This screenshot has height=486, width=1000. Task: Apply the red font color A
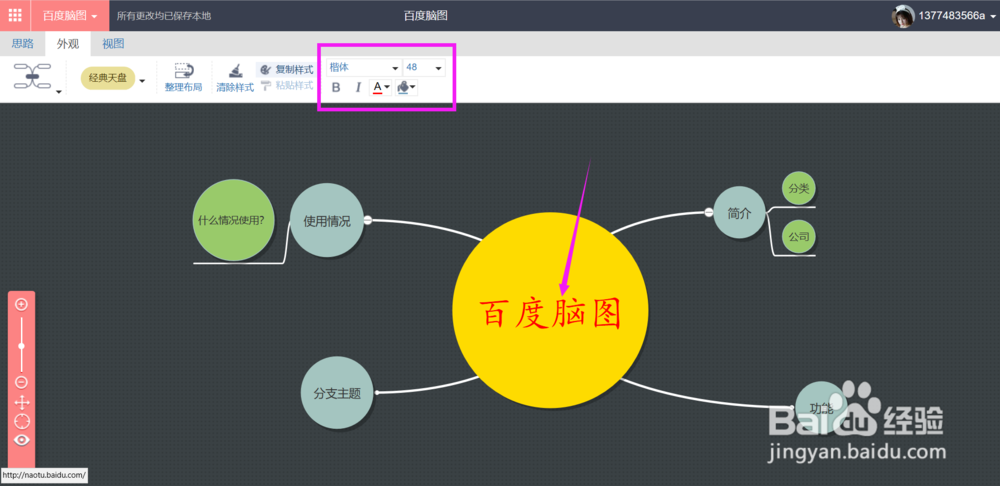click(377, 87)
